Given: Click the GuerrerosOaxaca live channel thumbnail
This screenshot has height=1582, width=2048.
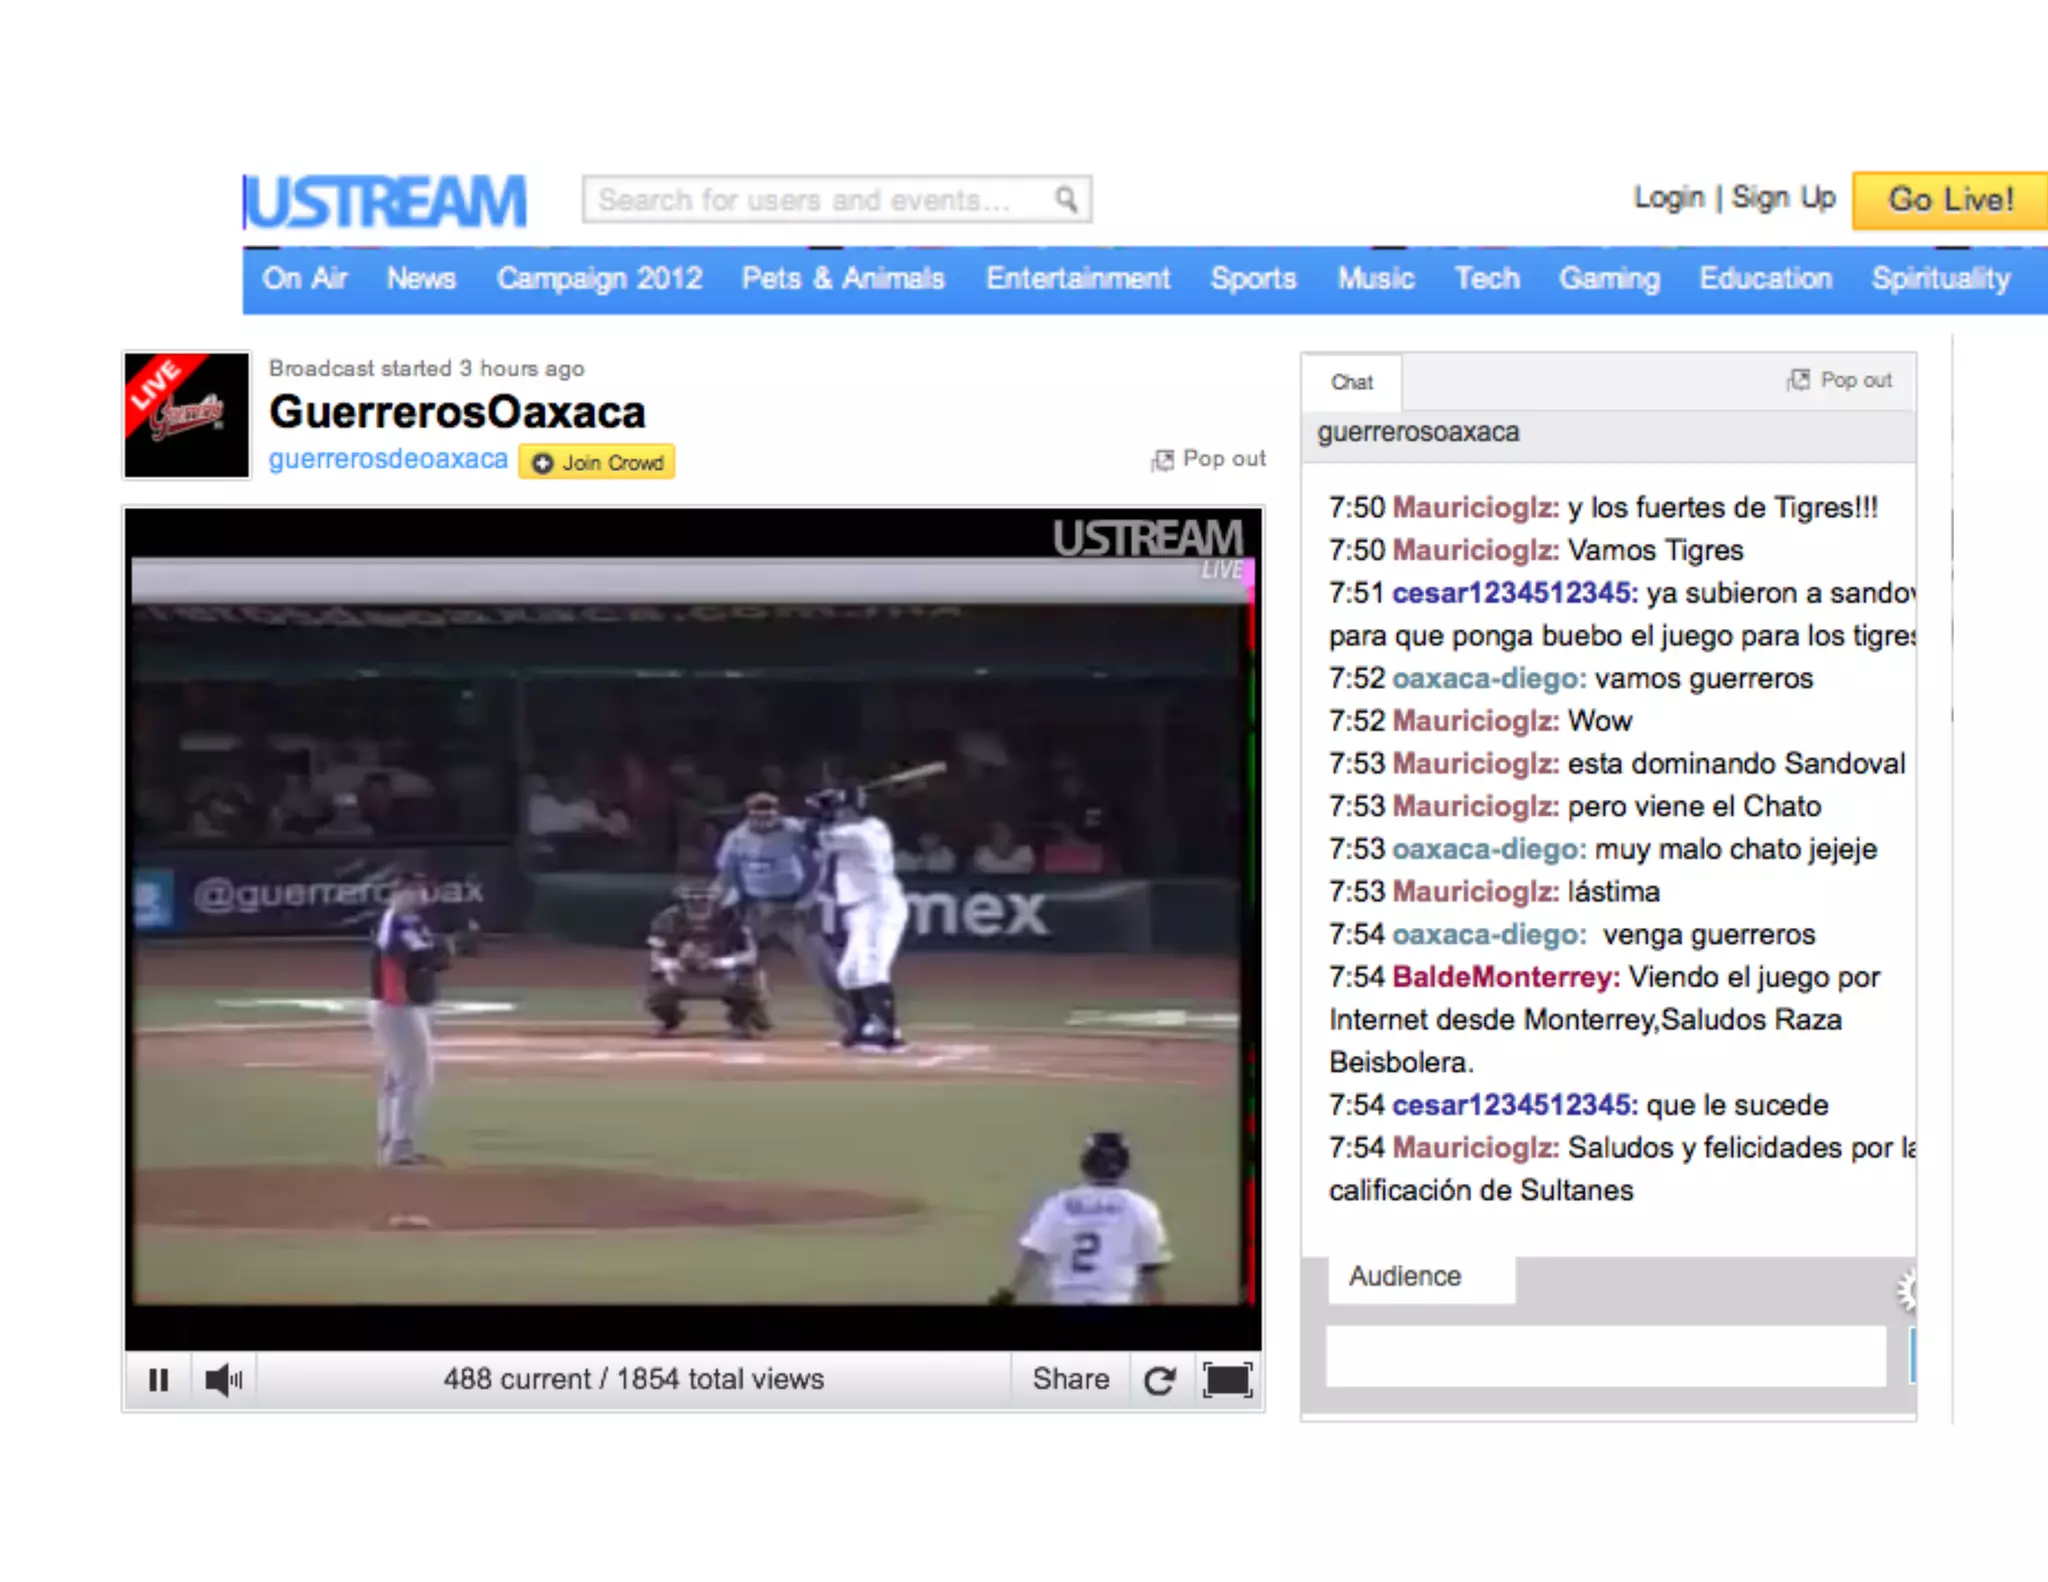Looking at the screenshot, I should pos(187,414).
